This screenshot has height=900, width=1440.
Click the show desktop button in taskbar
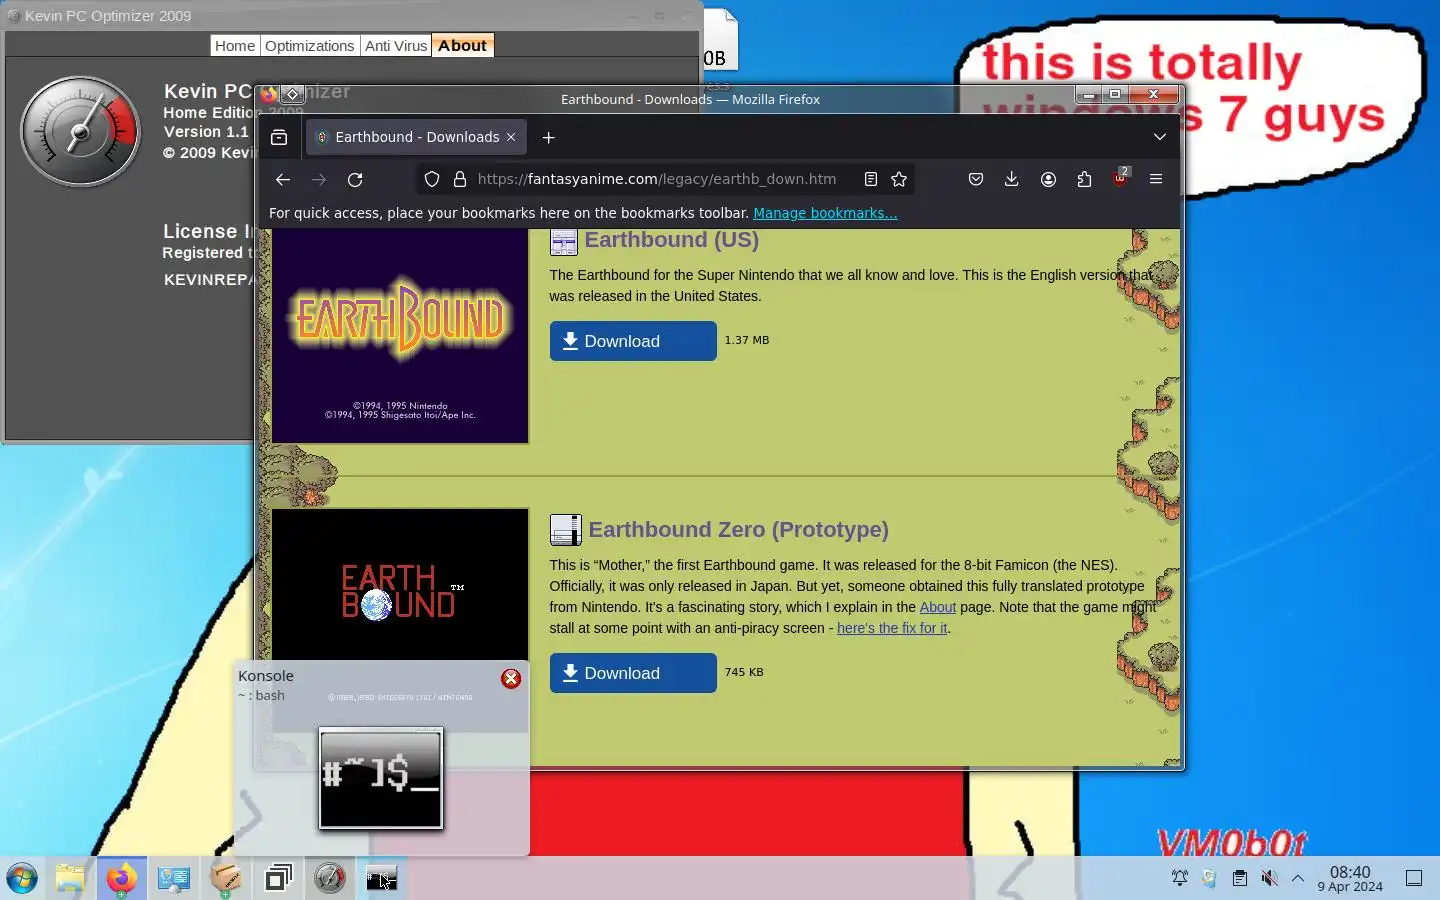point(1414,879)
